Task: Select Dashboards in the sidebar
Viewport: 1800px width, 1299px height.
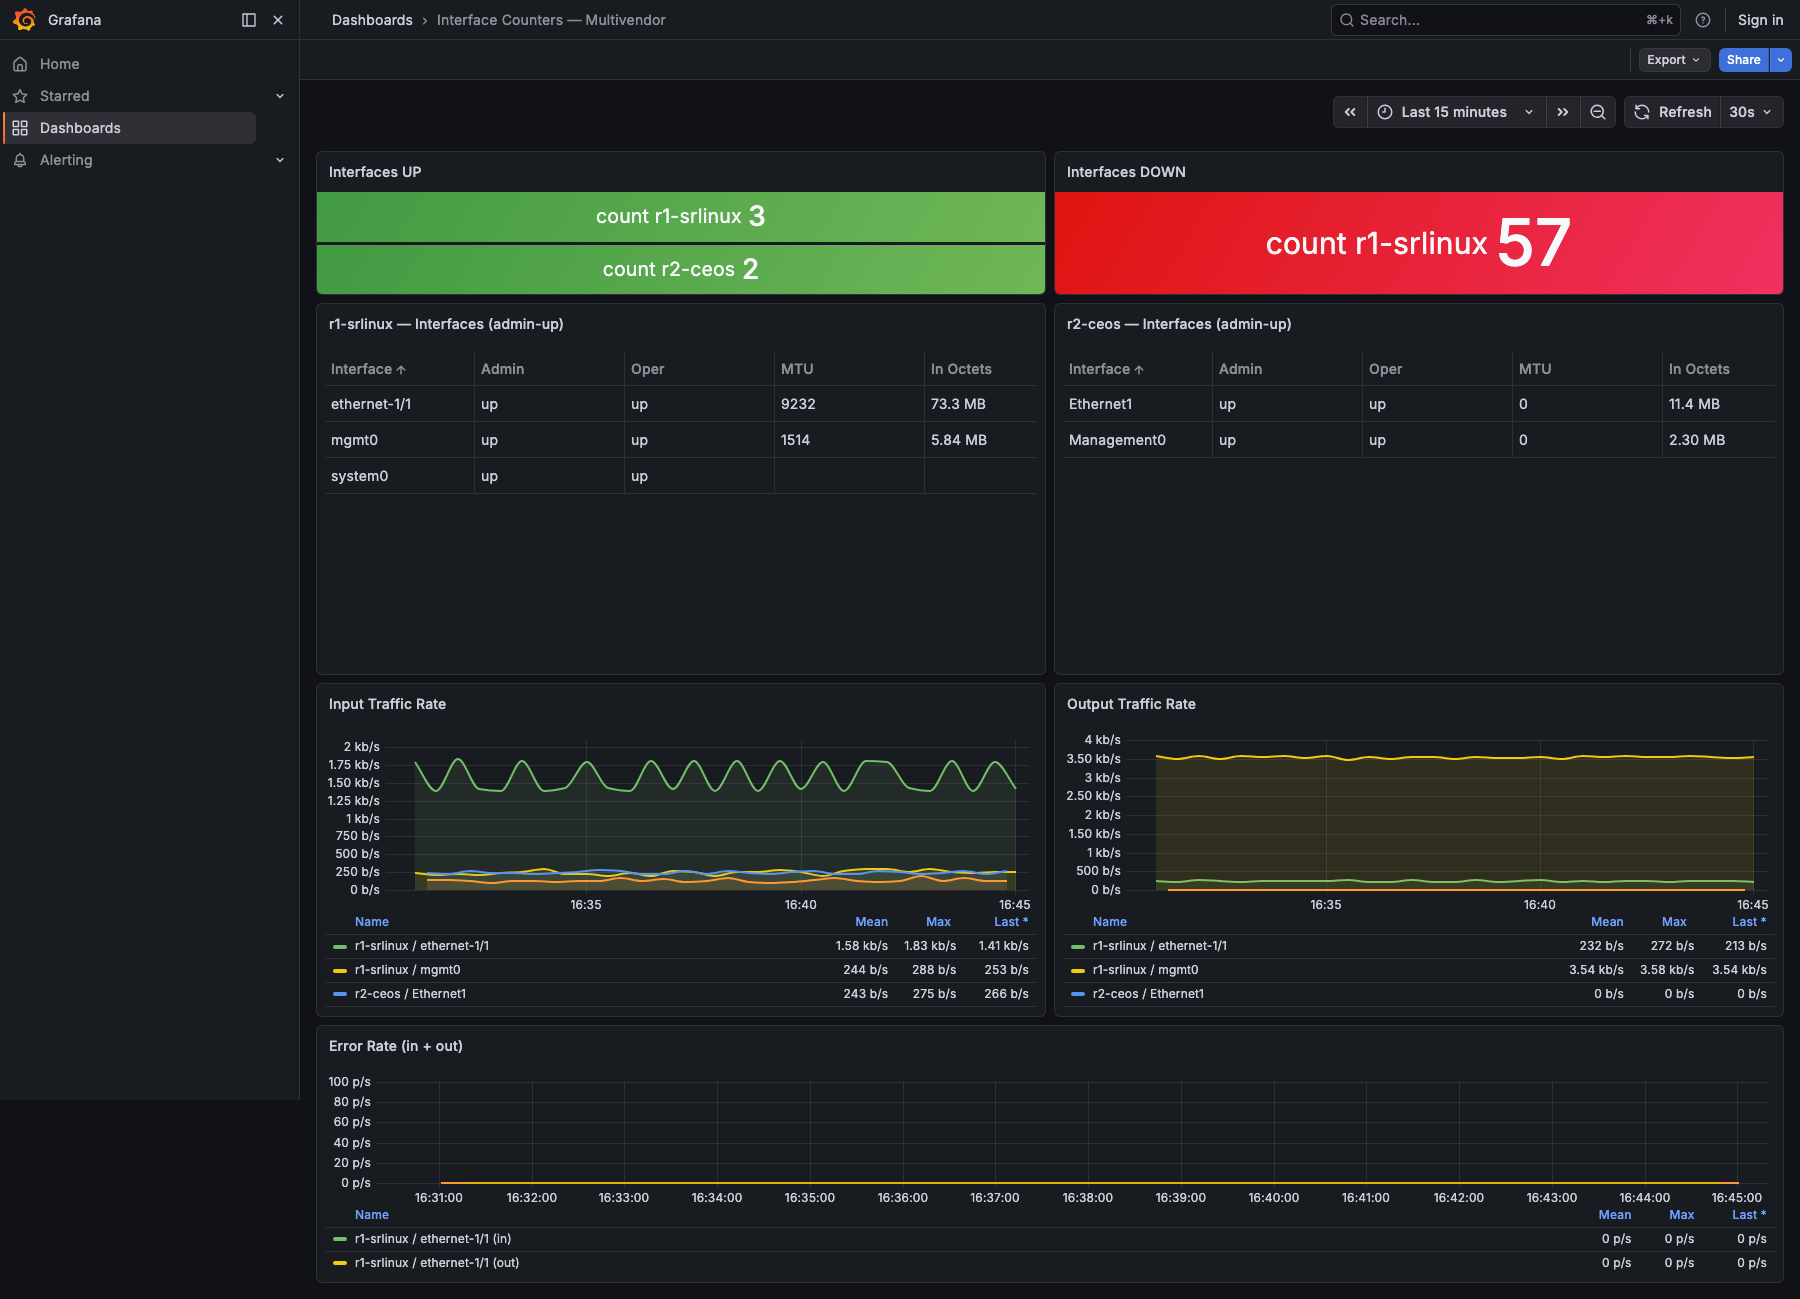Action: [129, 128]
